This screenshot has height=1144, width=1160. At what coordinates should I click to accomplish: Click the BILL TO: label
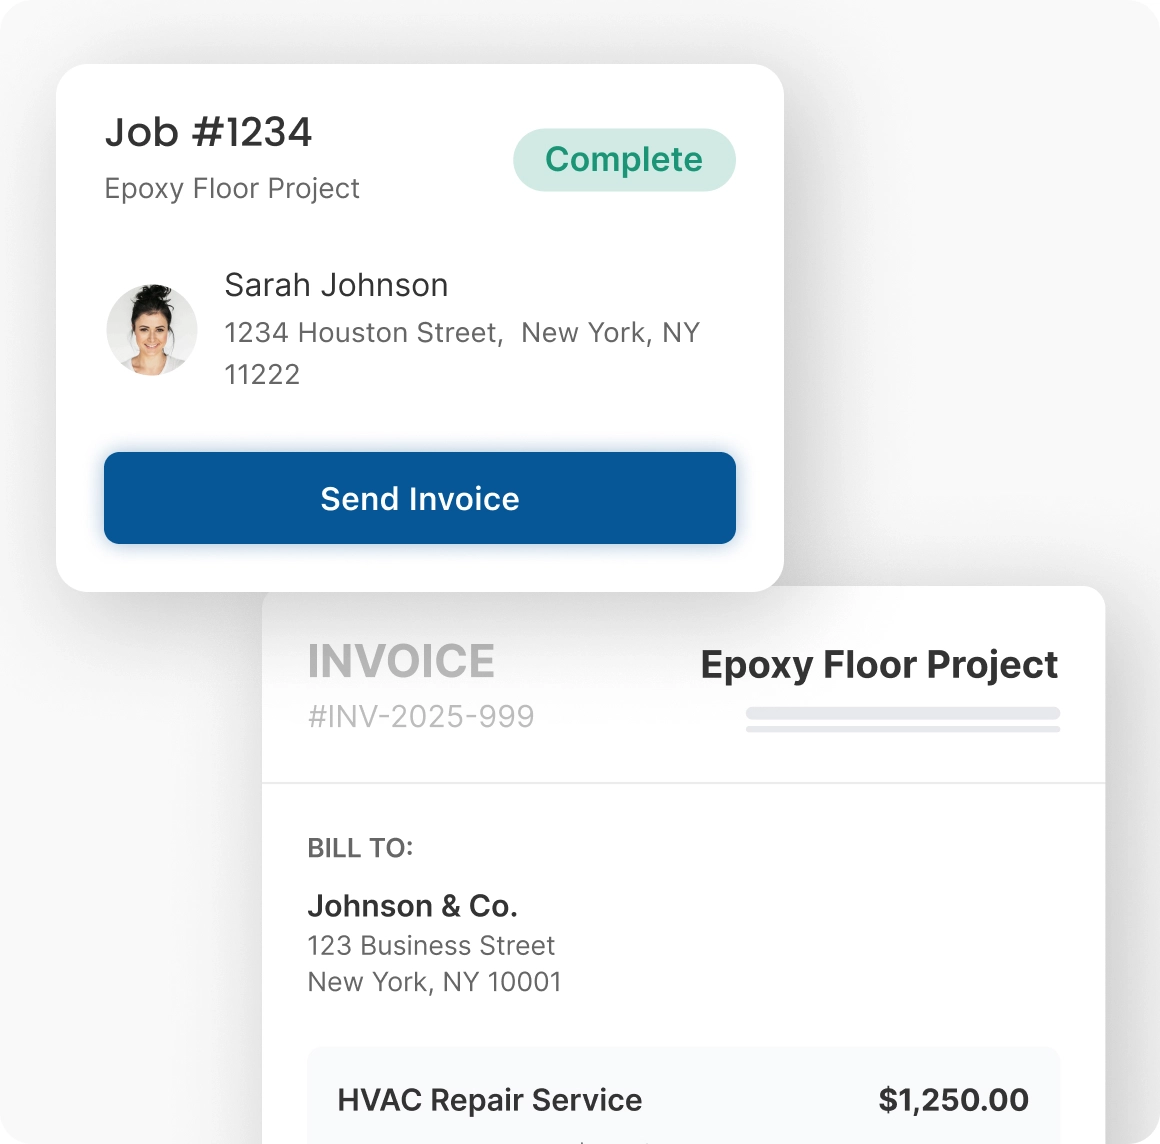(x=360, y=848)
